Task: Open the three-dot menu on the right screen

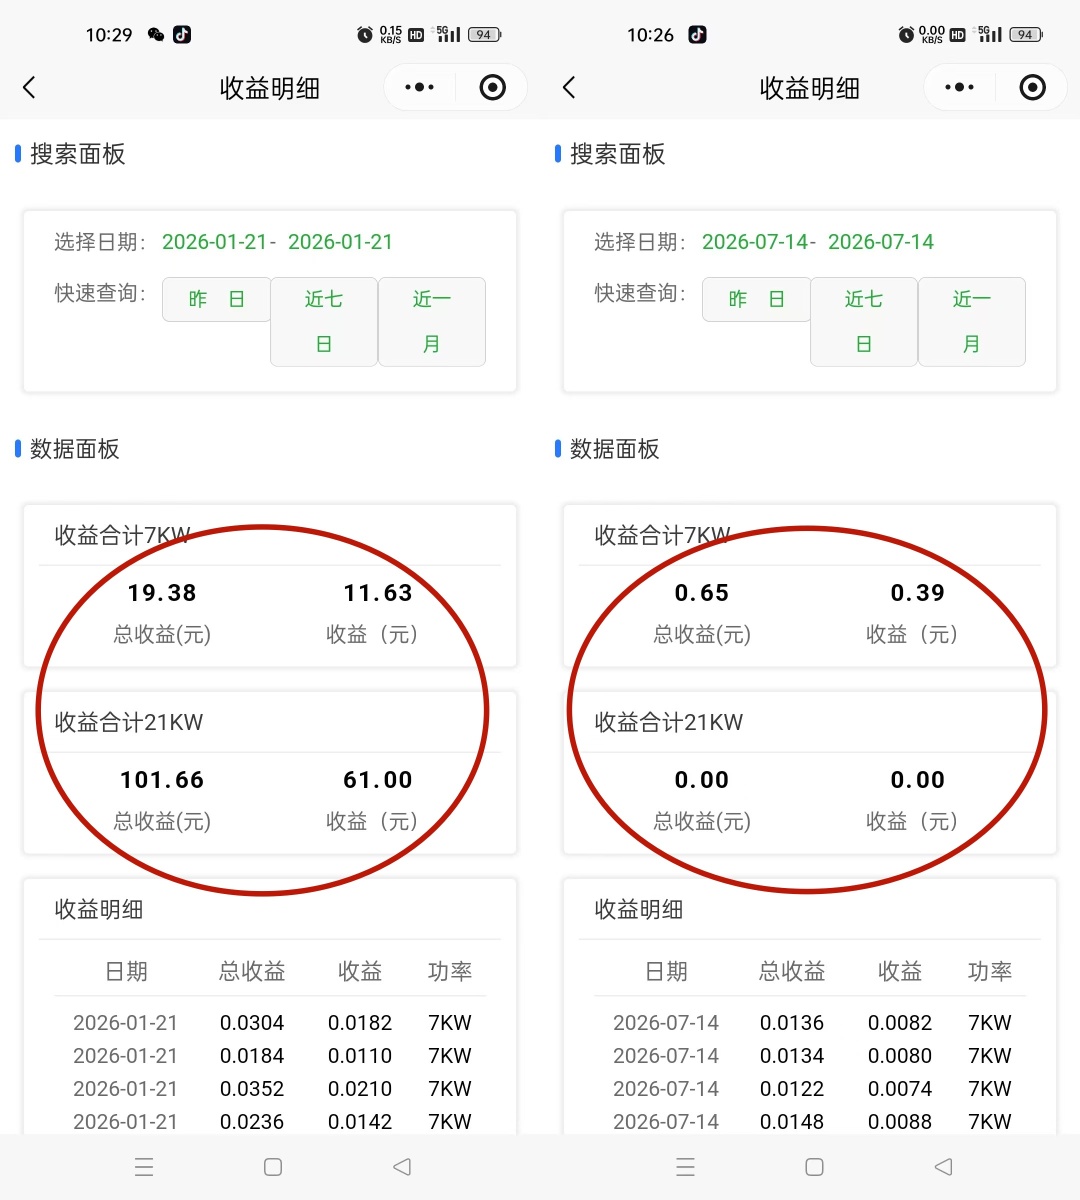Action: (x=960, y=88)
